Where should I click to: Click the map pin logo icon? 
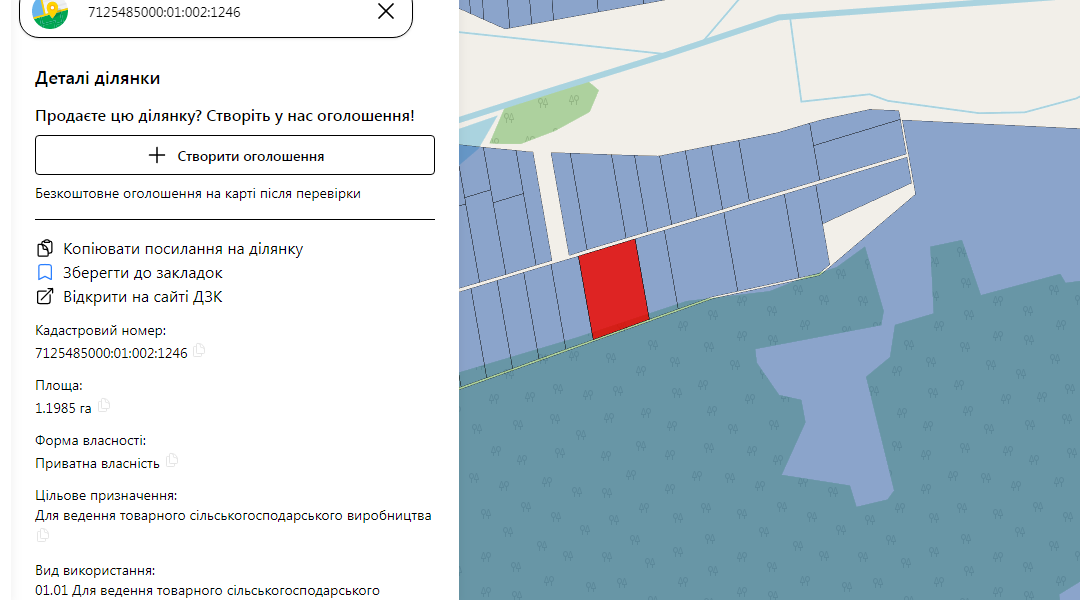pyautogui.click(x=50, y=15)
